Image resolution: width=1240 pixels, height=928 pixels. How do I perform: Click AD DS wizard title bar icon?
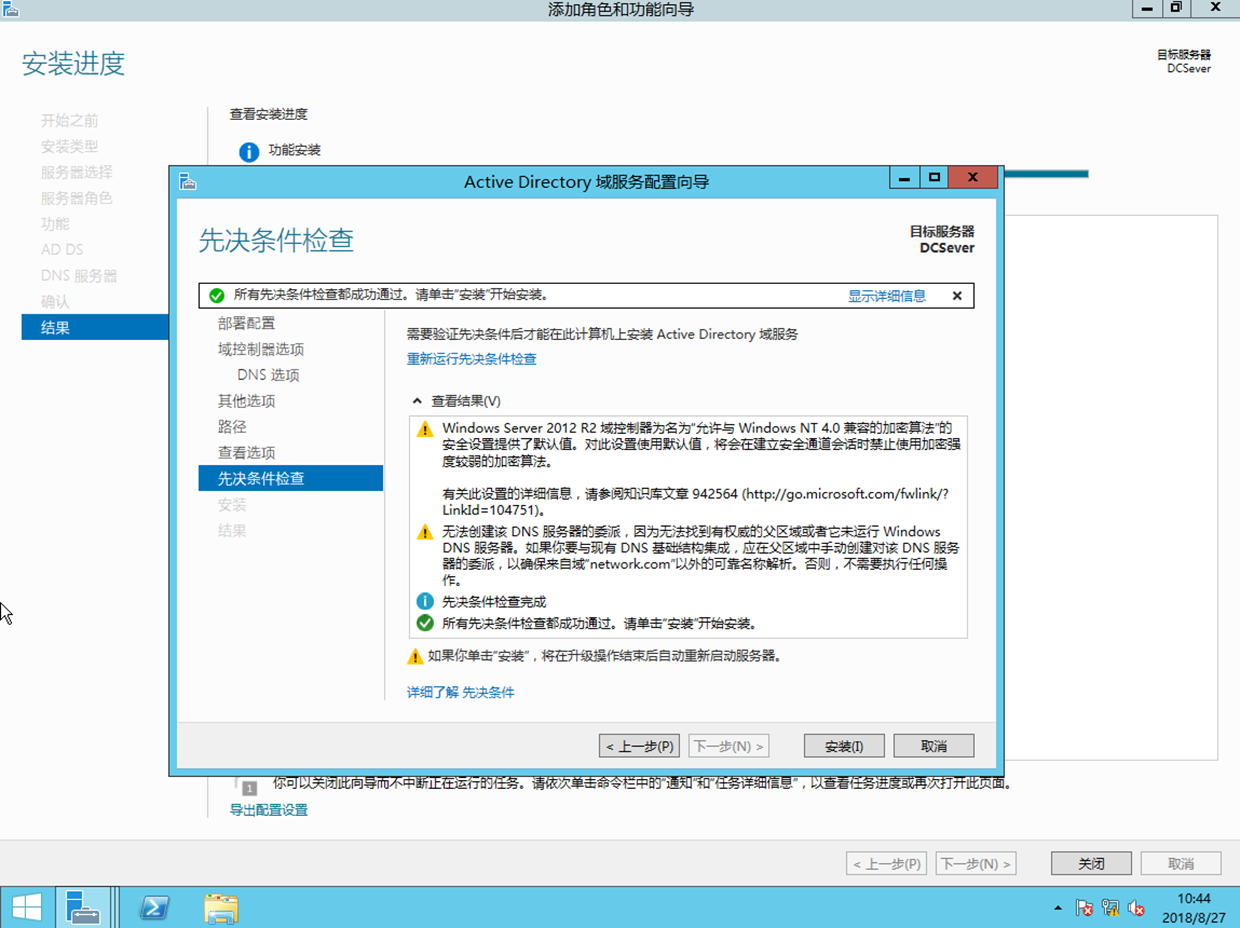tap(187, 181)
